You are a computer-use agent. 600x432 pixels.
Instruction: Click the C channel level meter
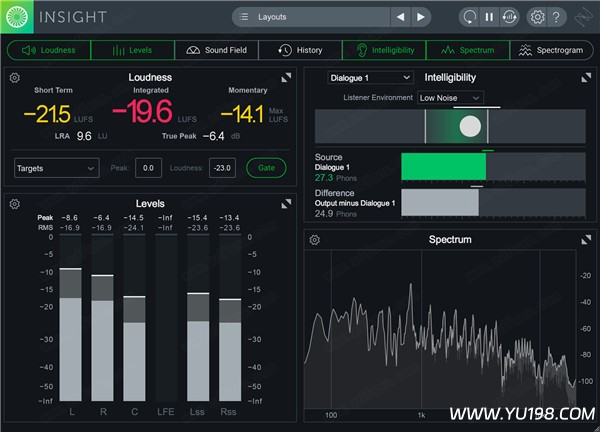tap(134, 318)
